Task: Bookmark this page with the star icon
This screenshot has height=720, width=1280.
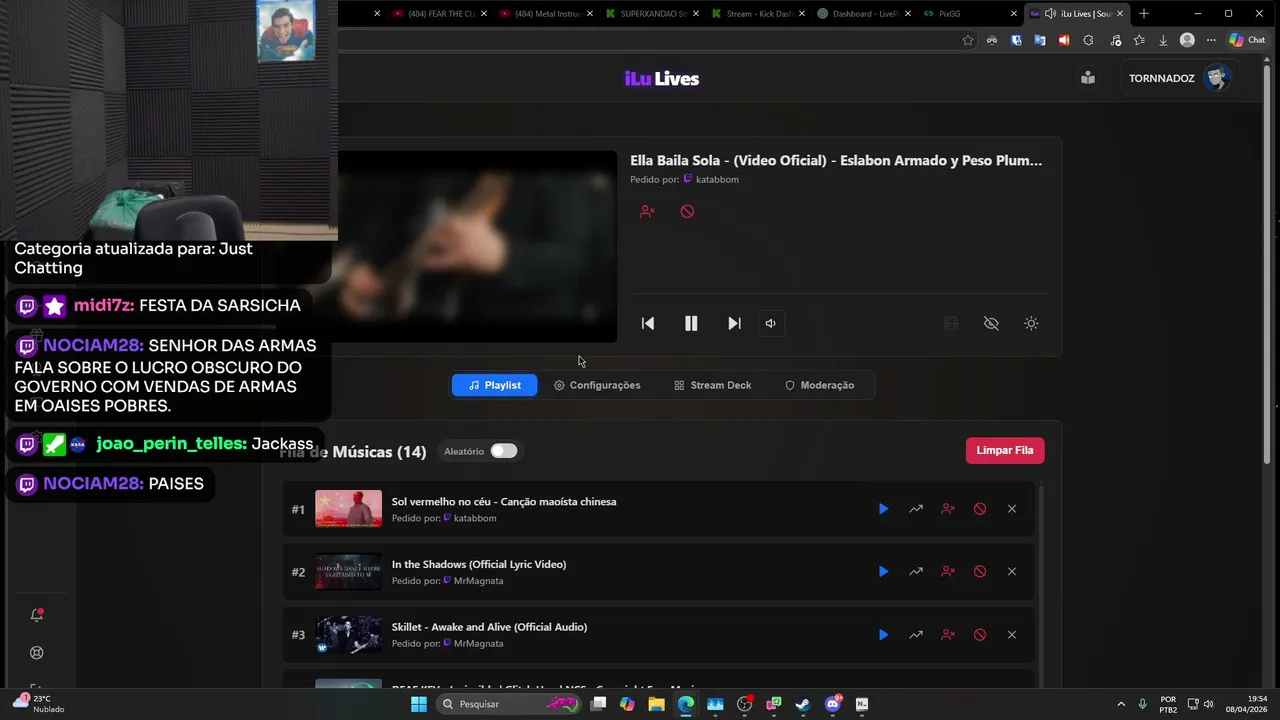Action: coord(968,40)
